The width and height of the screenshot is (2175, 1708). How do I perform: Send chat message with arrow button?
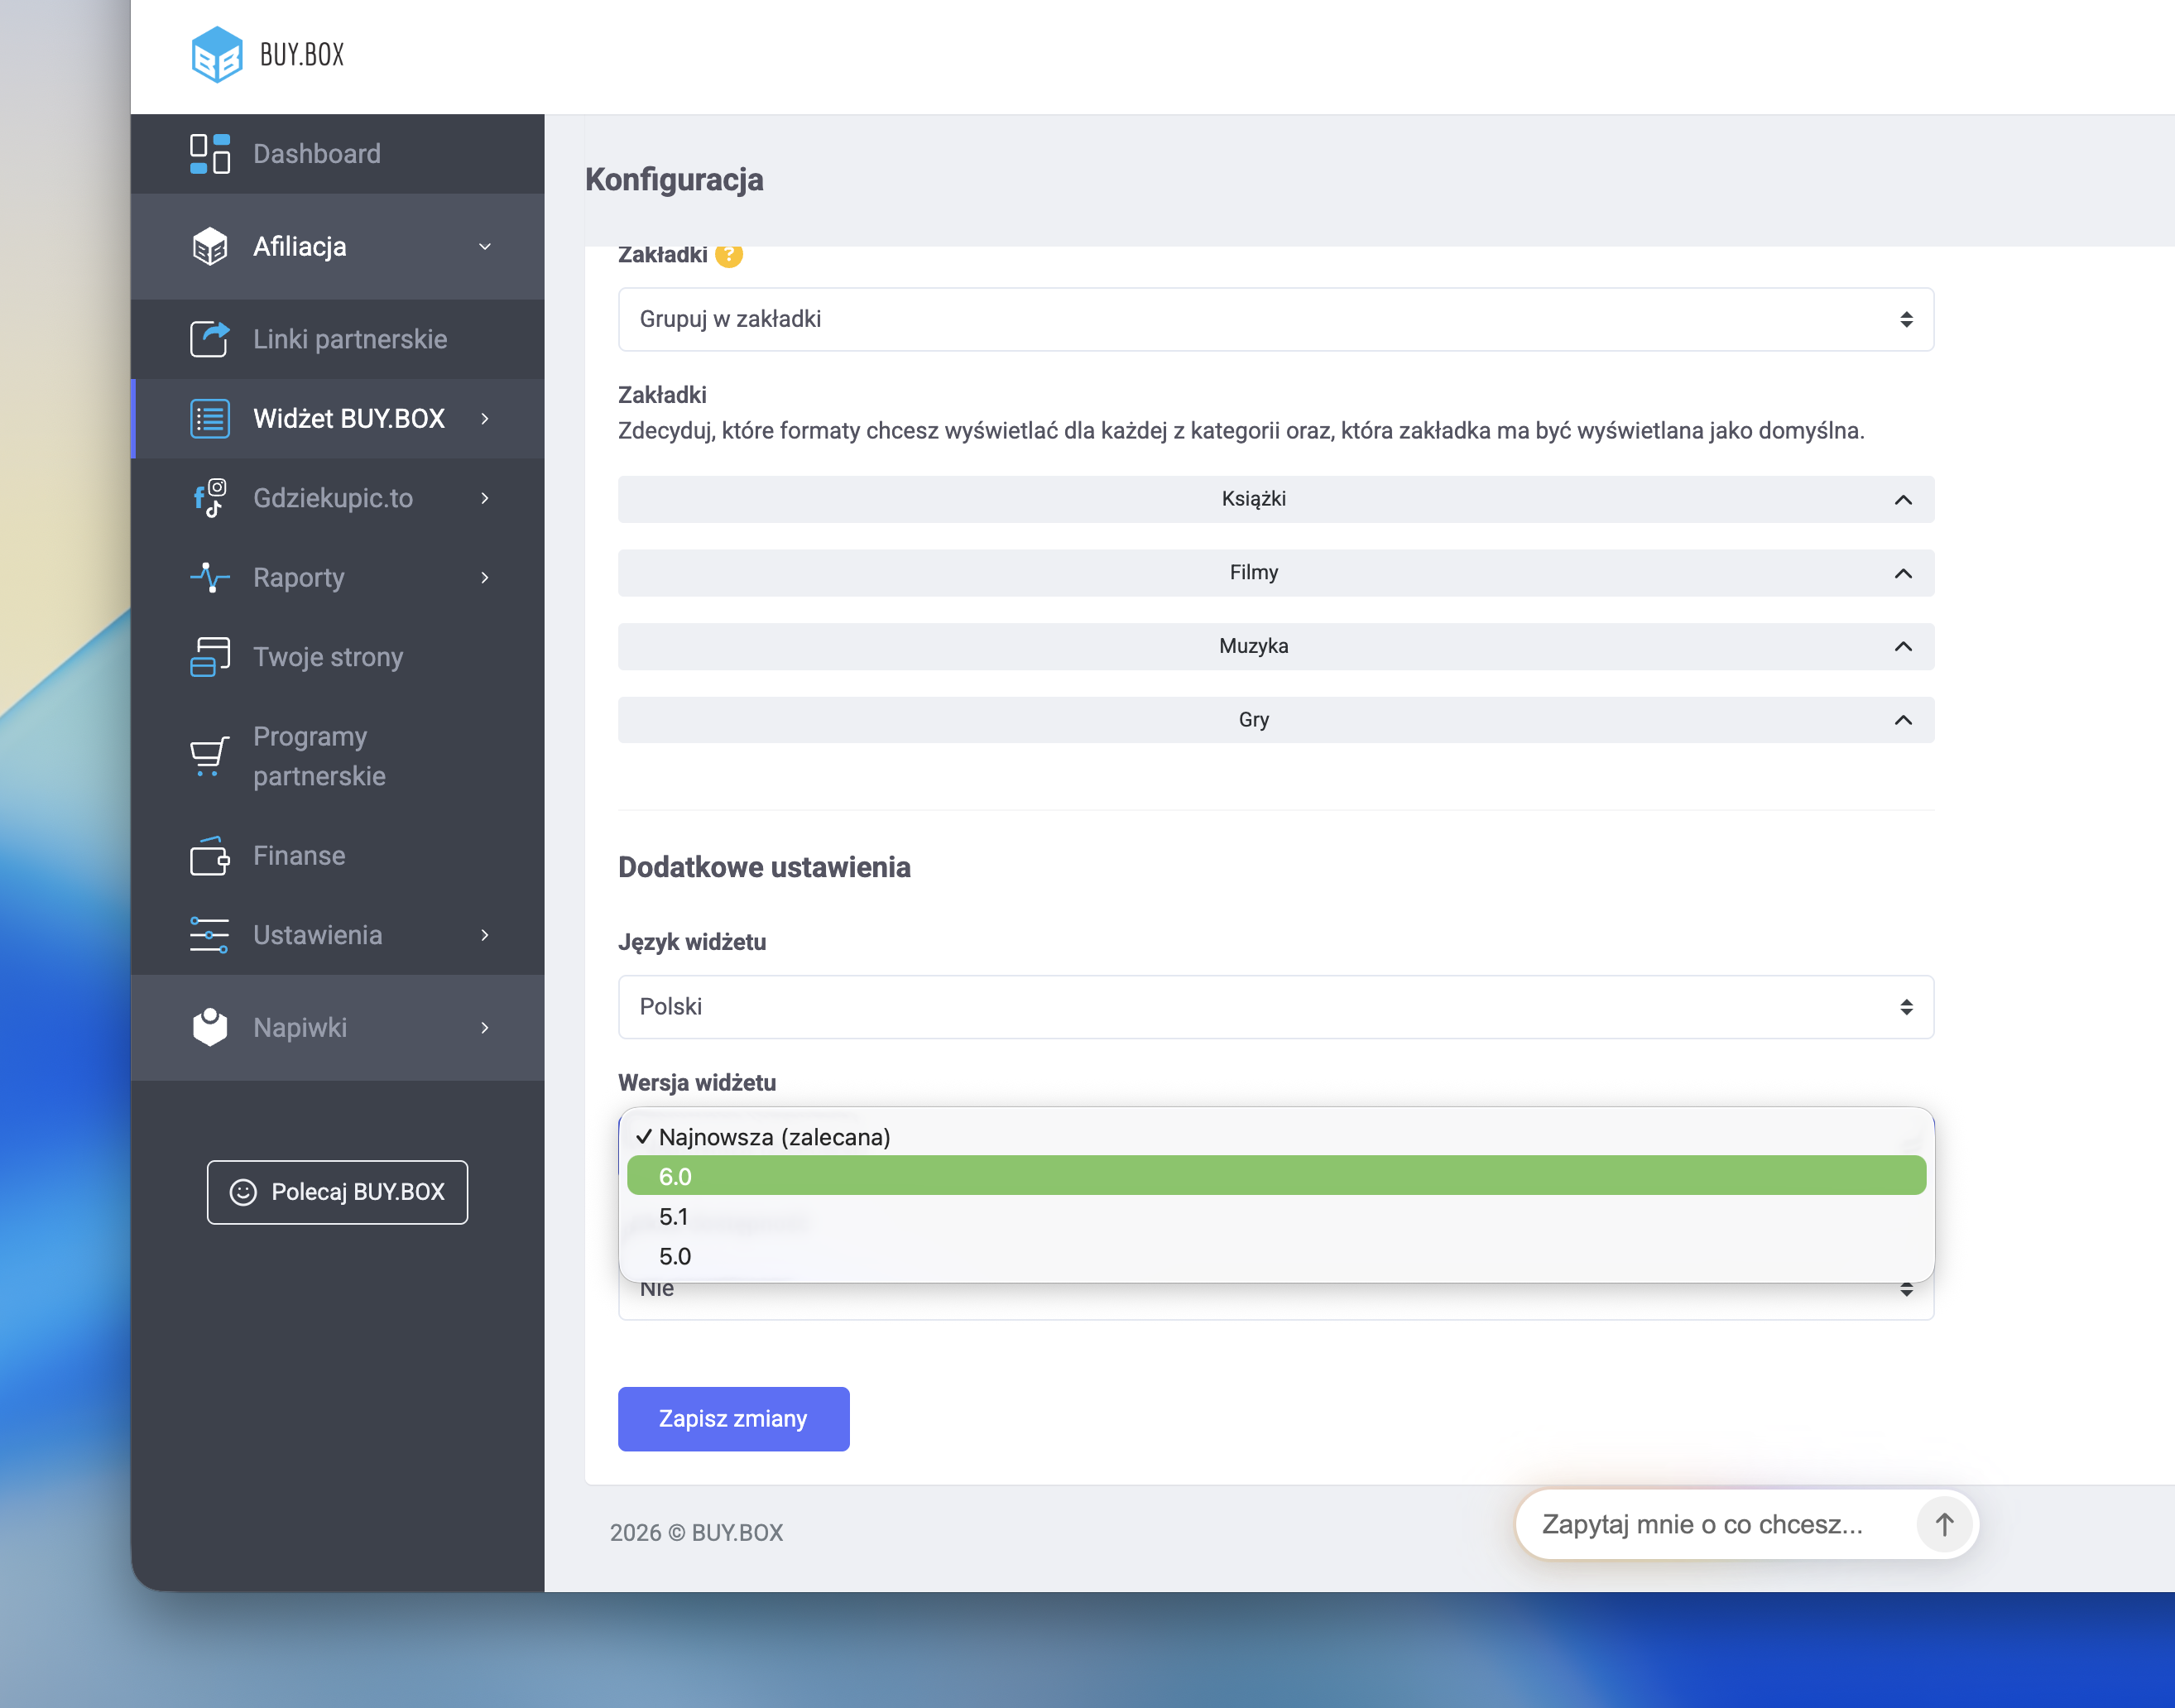[1943, 1524]
